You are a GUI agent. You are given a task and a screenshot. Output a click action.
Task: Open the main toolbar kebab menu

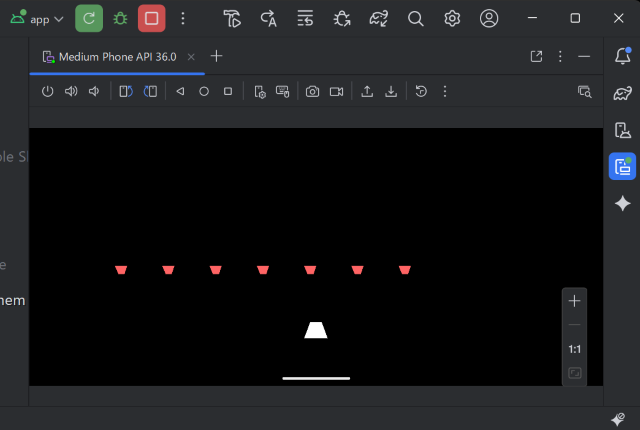pyautogui.click(x=182, y=18)
